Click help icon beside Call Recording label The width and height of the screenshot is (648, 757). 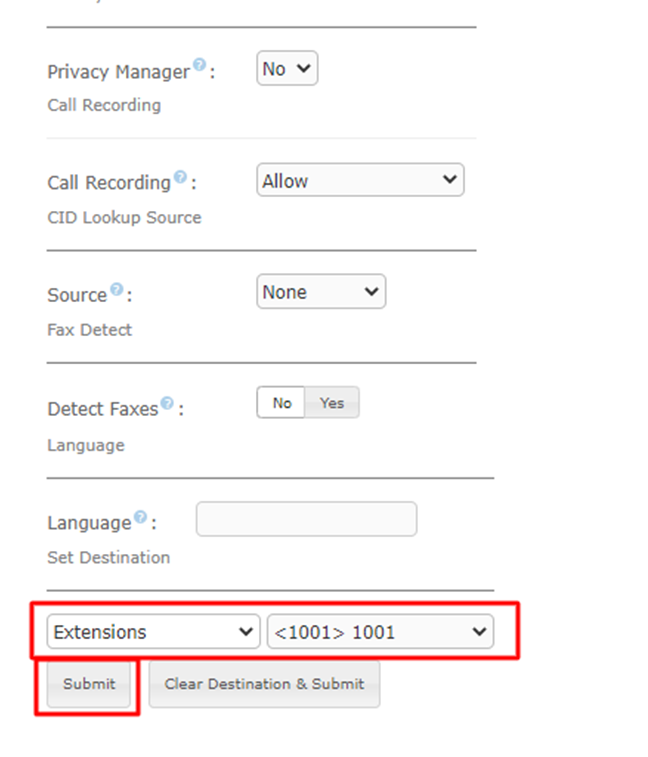[x=180, y=177]
